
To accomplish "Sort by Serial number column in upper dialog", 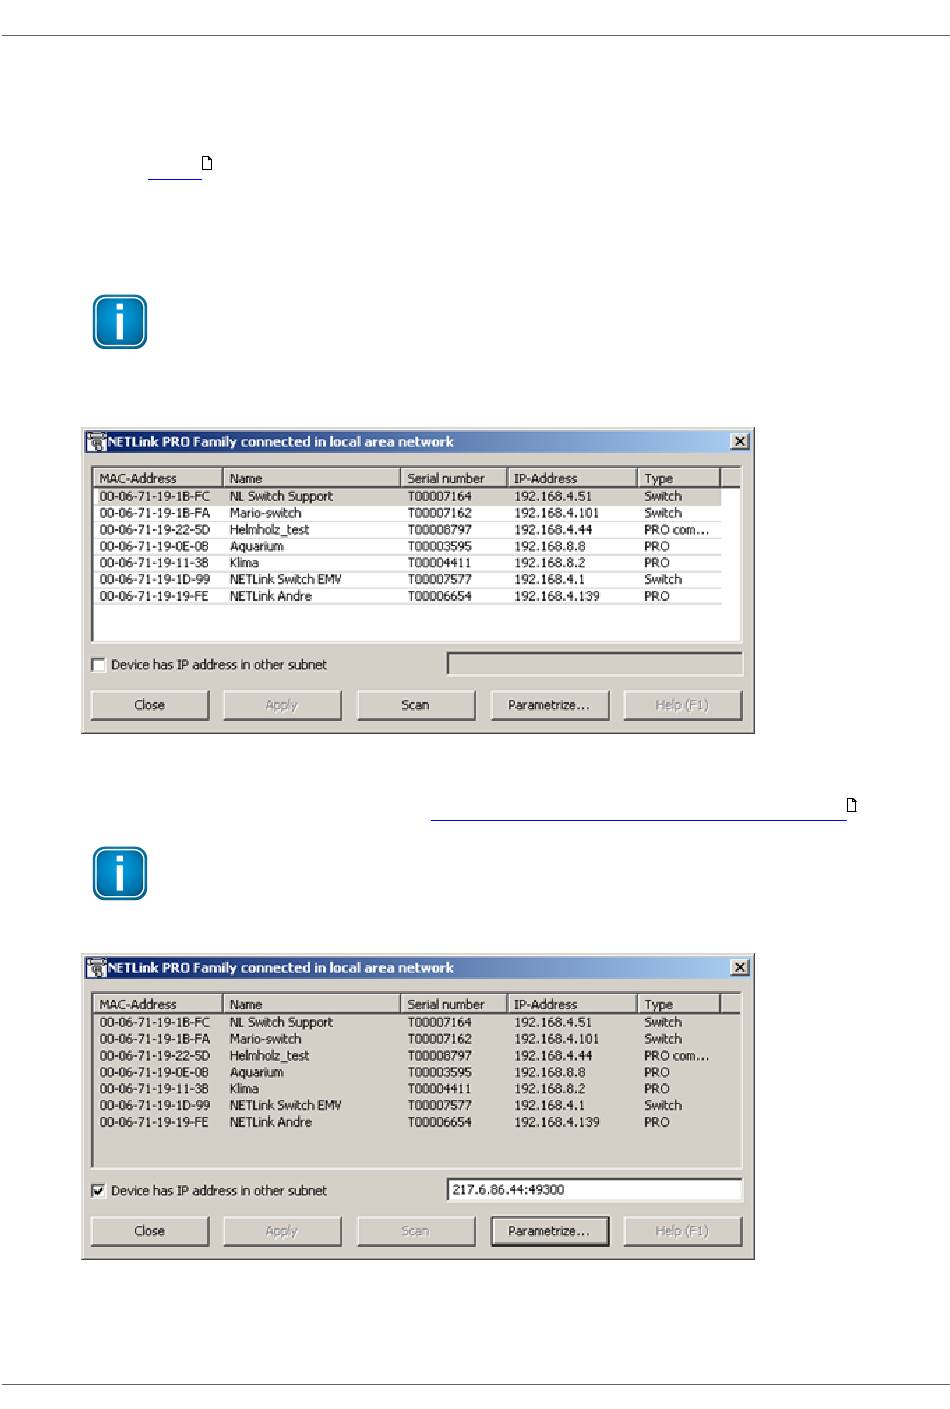I will tap(454, 478).
